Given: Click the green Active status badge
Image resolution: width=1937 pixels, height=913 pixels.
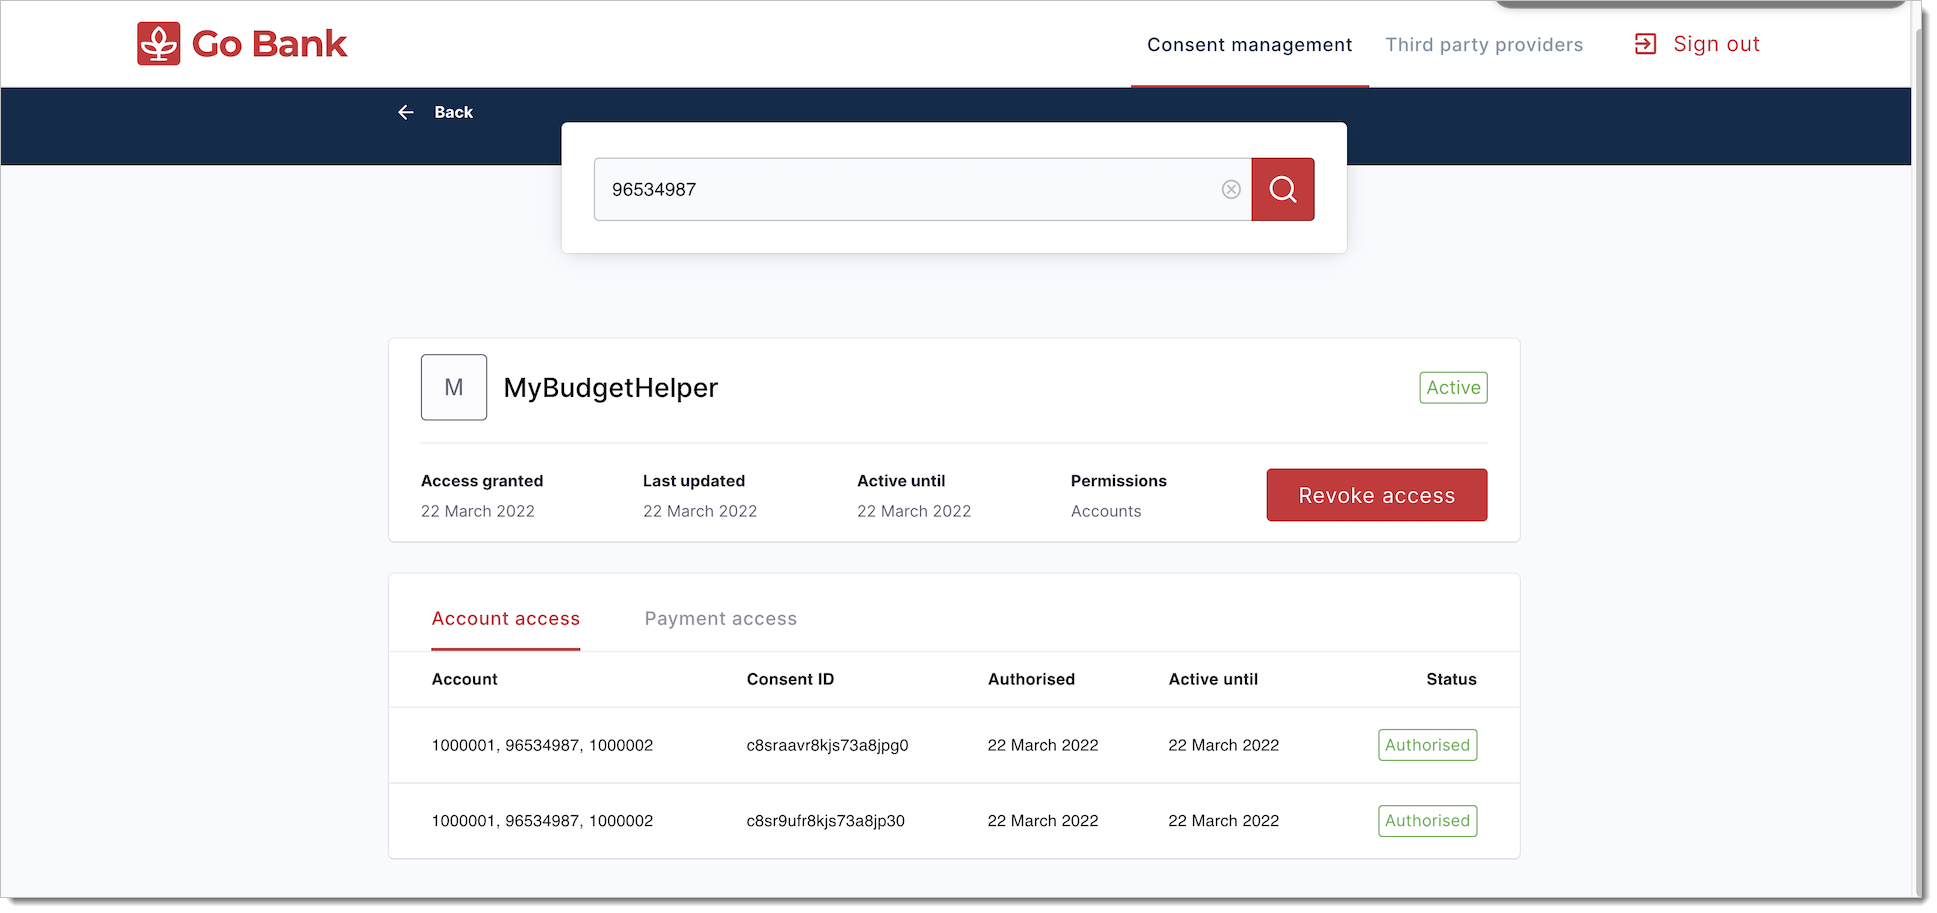Looking at the screenshot, I should tap(1453, 388).
